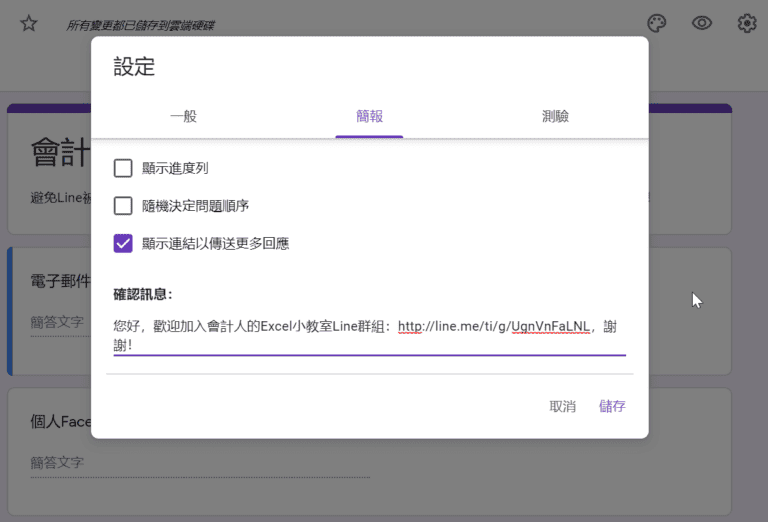Open the color palette theme icon
This screenshot has width=768, height=522.
(x=656, y=23)
